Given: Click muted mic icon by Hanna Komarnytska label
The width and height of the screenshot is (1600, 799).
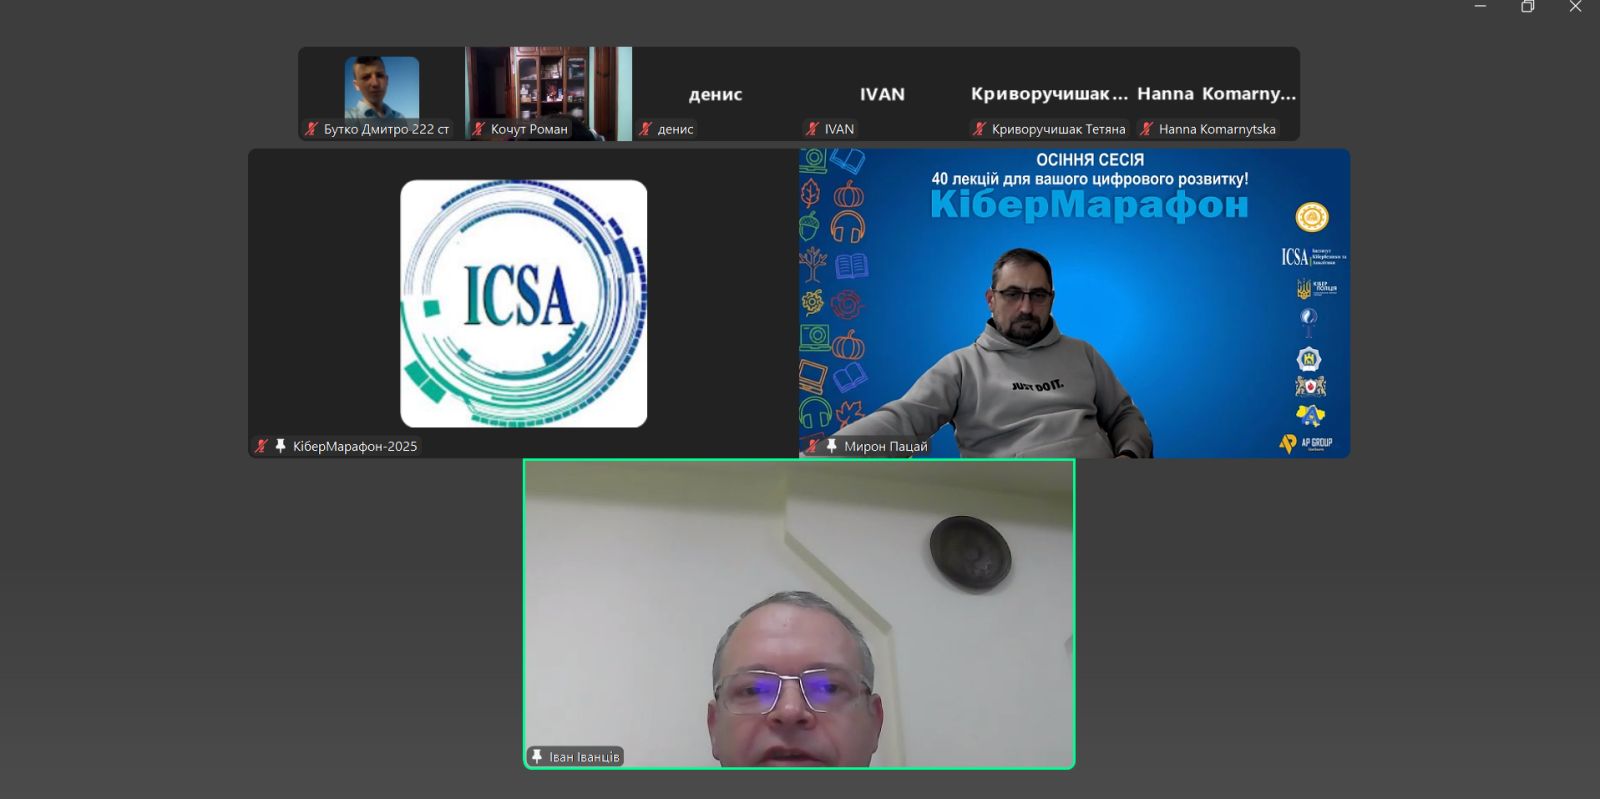Looking at the screenshot, I should [1146, 129].
